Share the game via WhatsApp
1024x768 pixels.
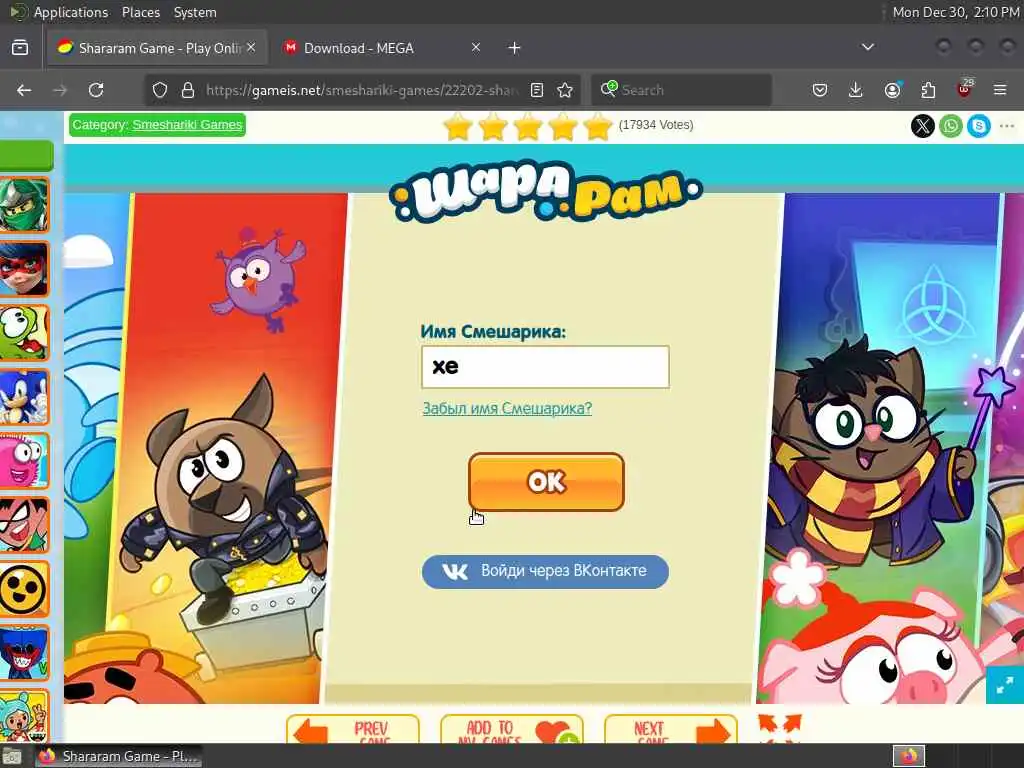pos(951,125)
